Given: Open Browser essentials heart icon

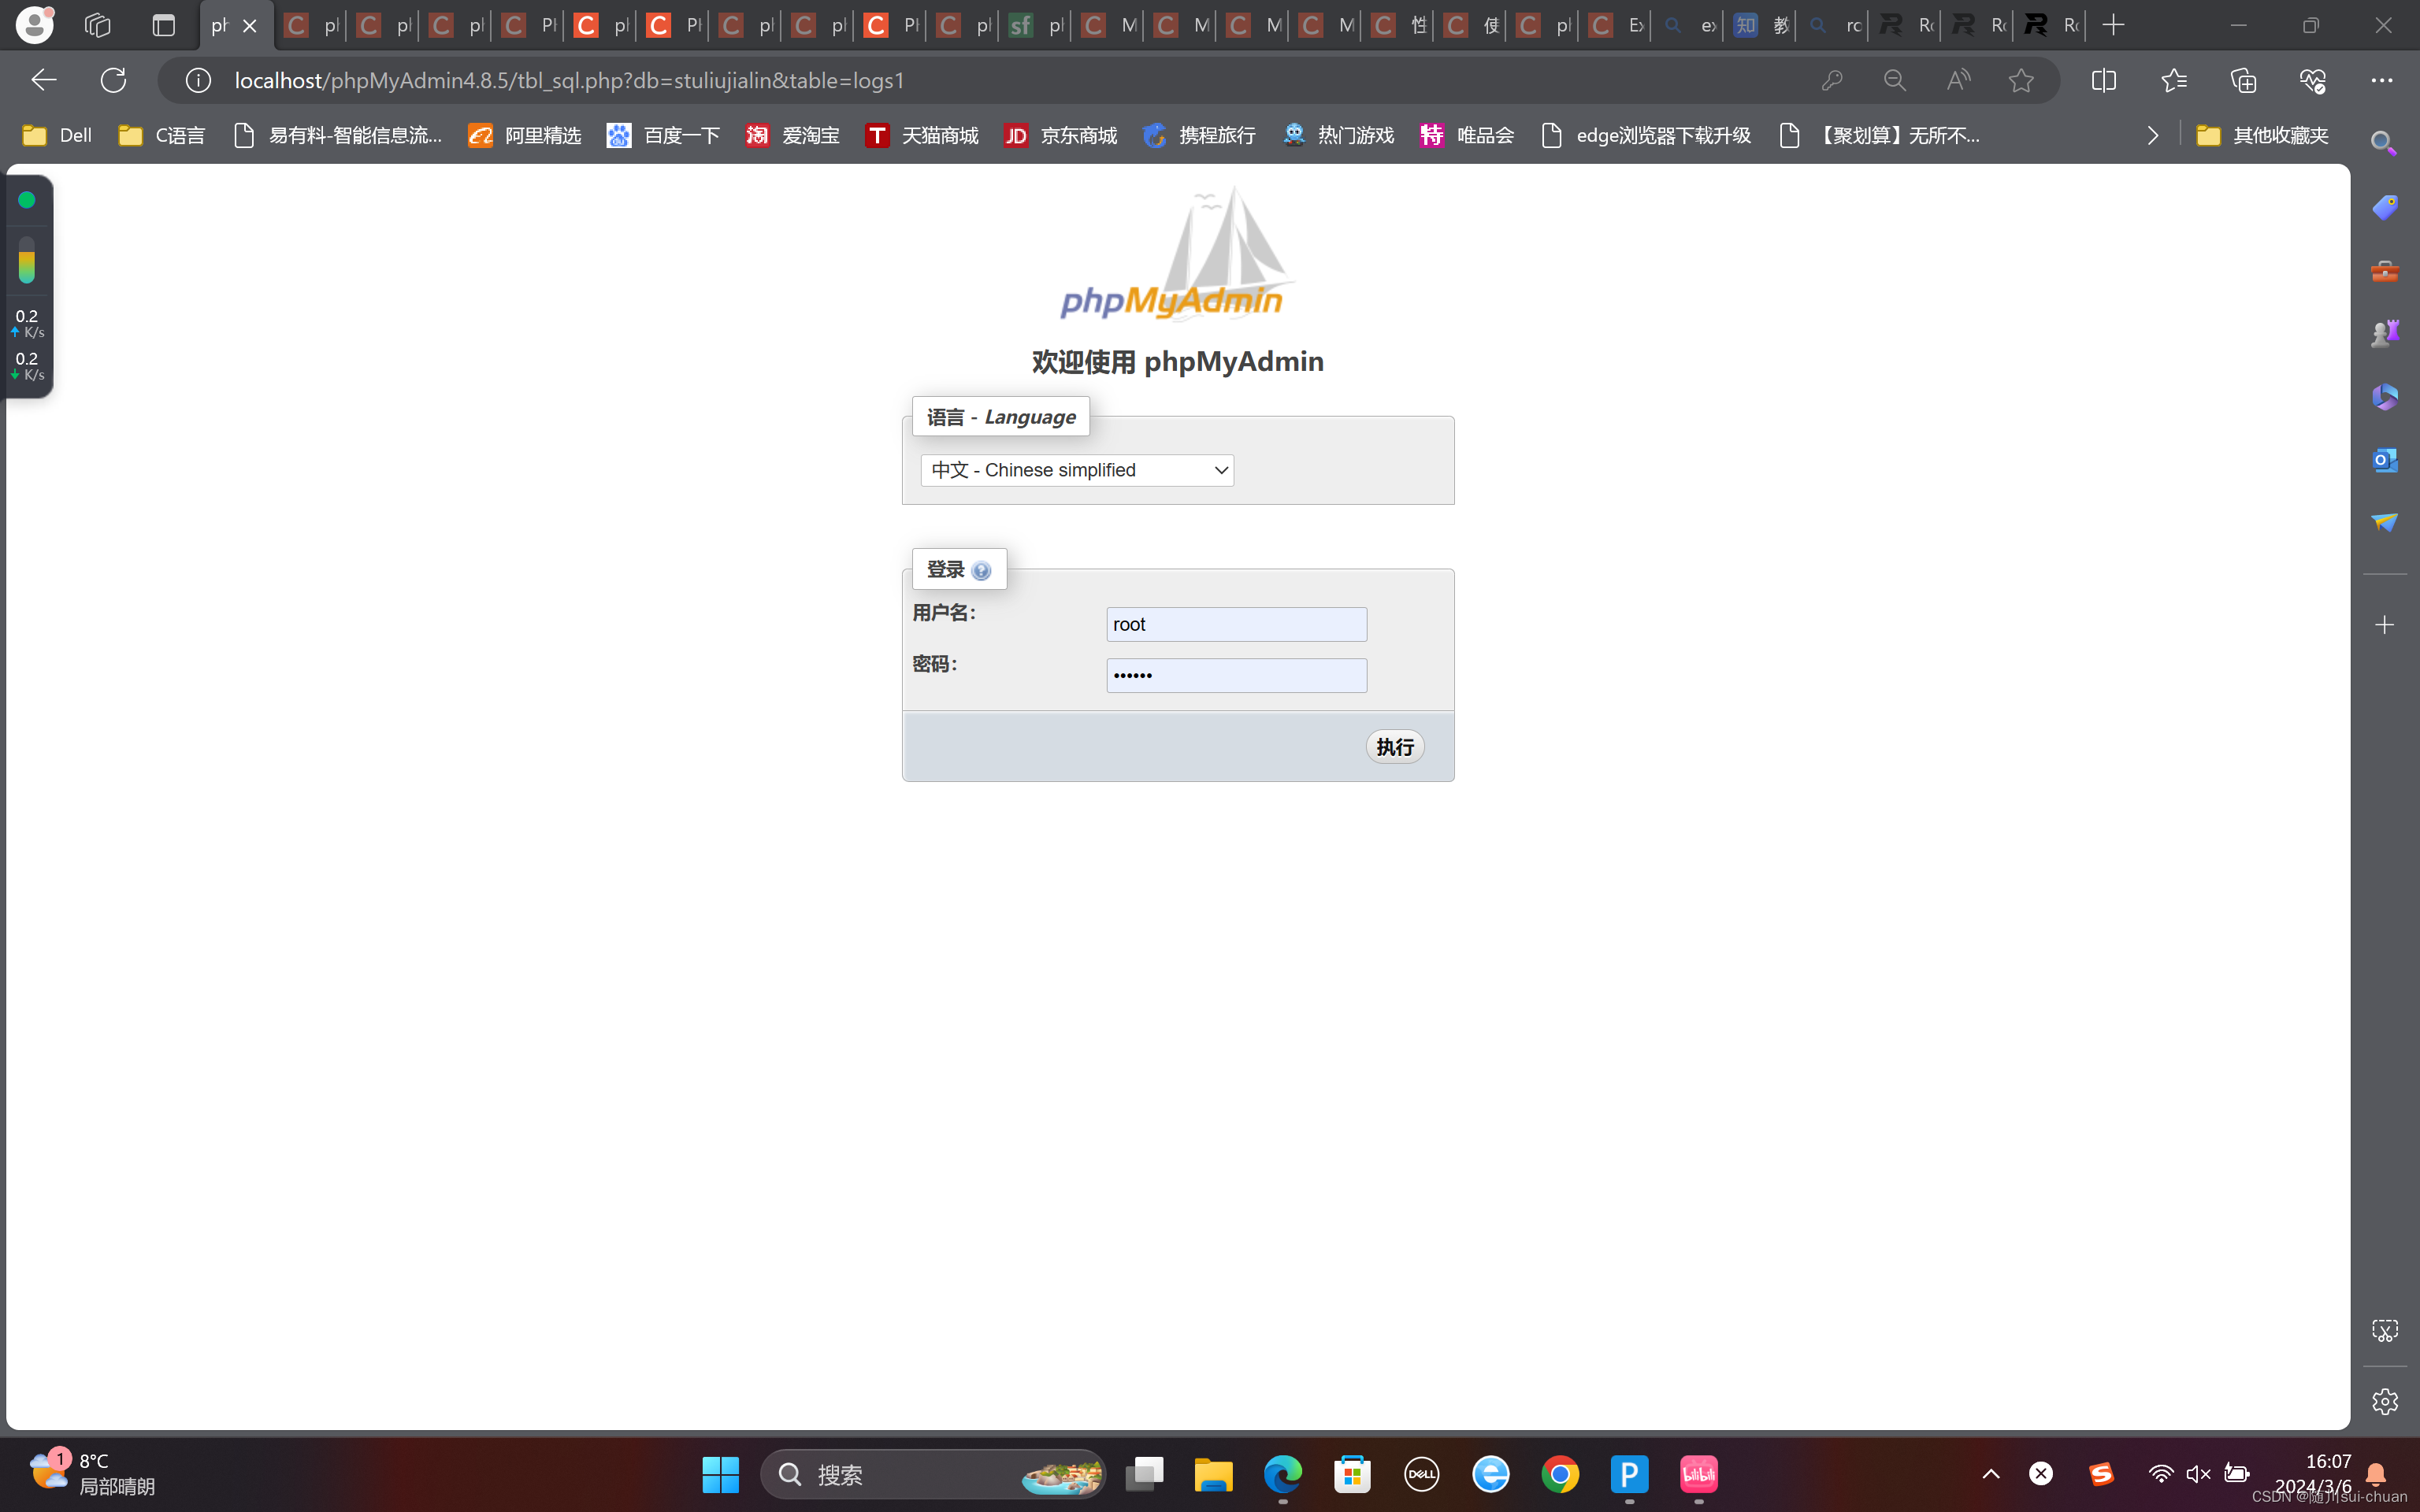Looking at the screenshot, I should pyautogui.click(x=2313, y=80).
